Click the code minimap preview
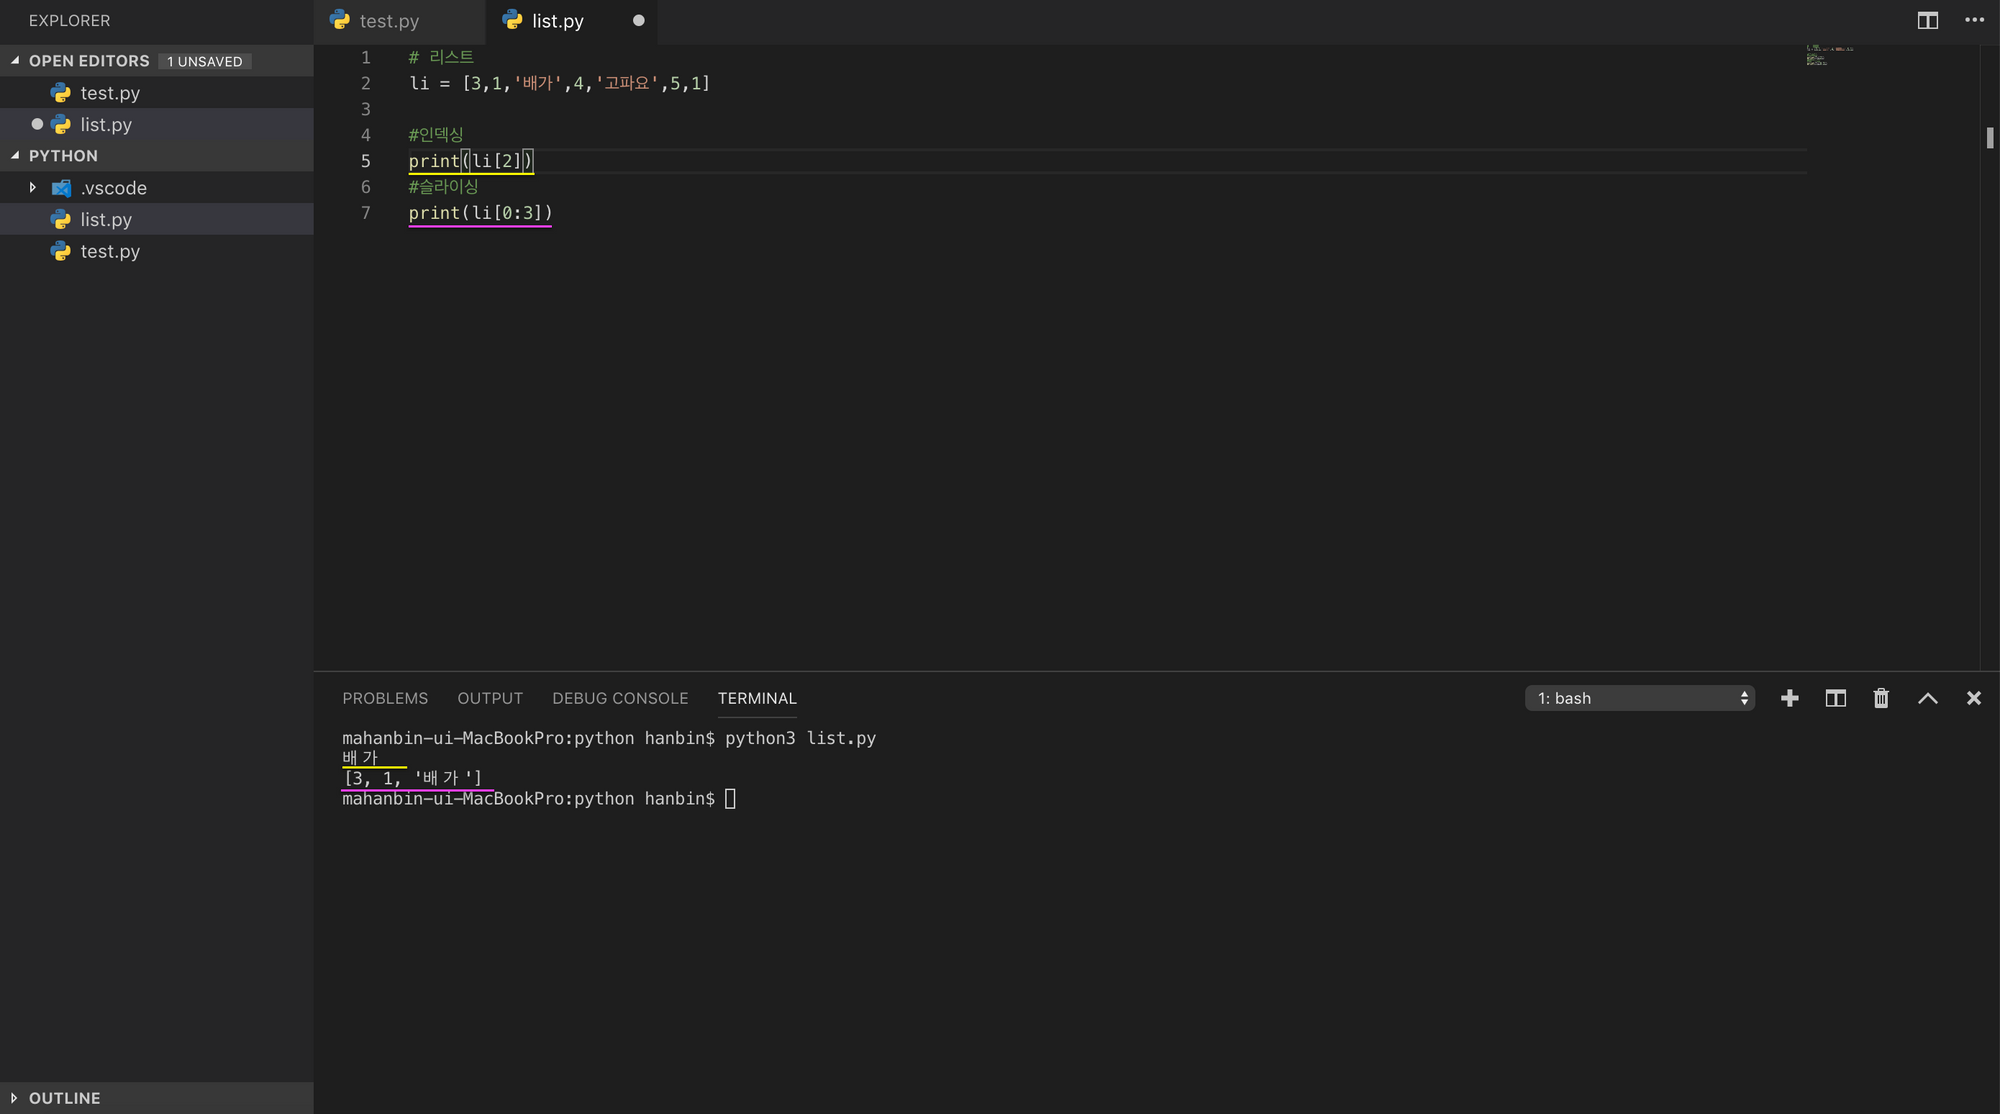The height and width of the screenshot is (1114, 2000). tap(1829, 56)
